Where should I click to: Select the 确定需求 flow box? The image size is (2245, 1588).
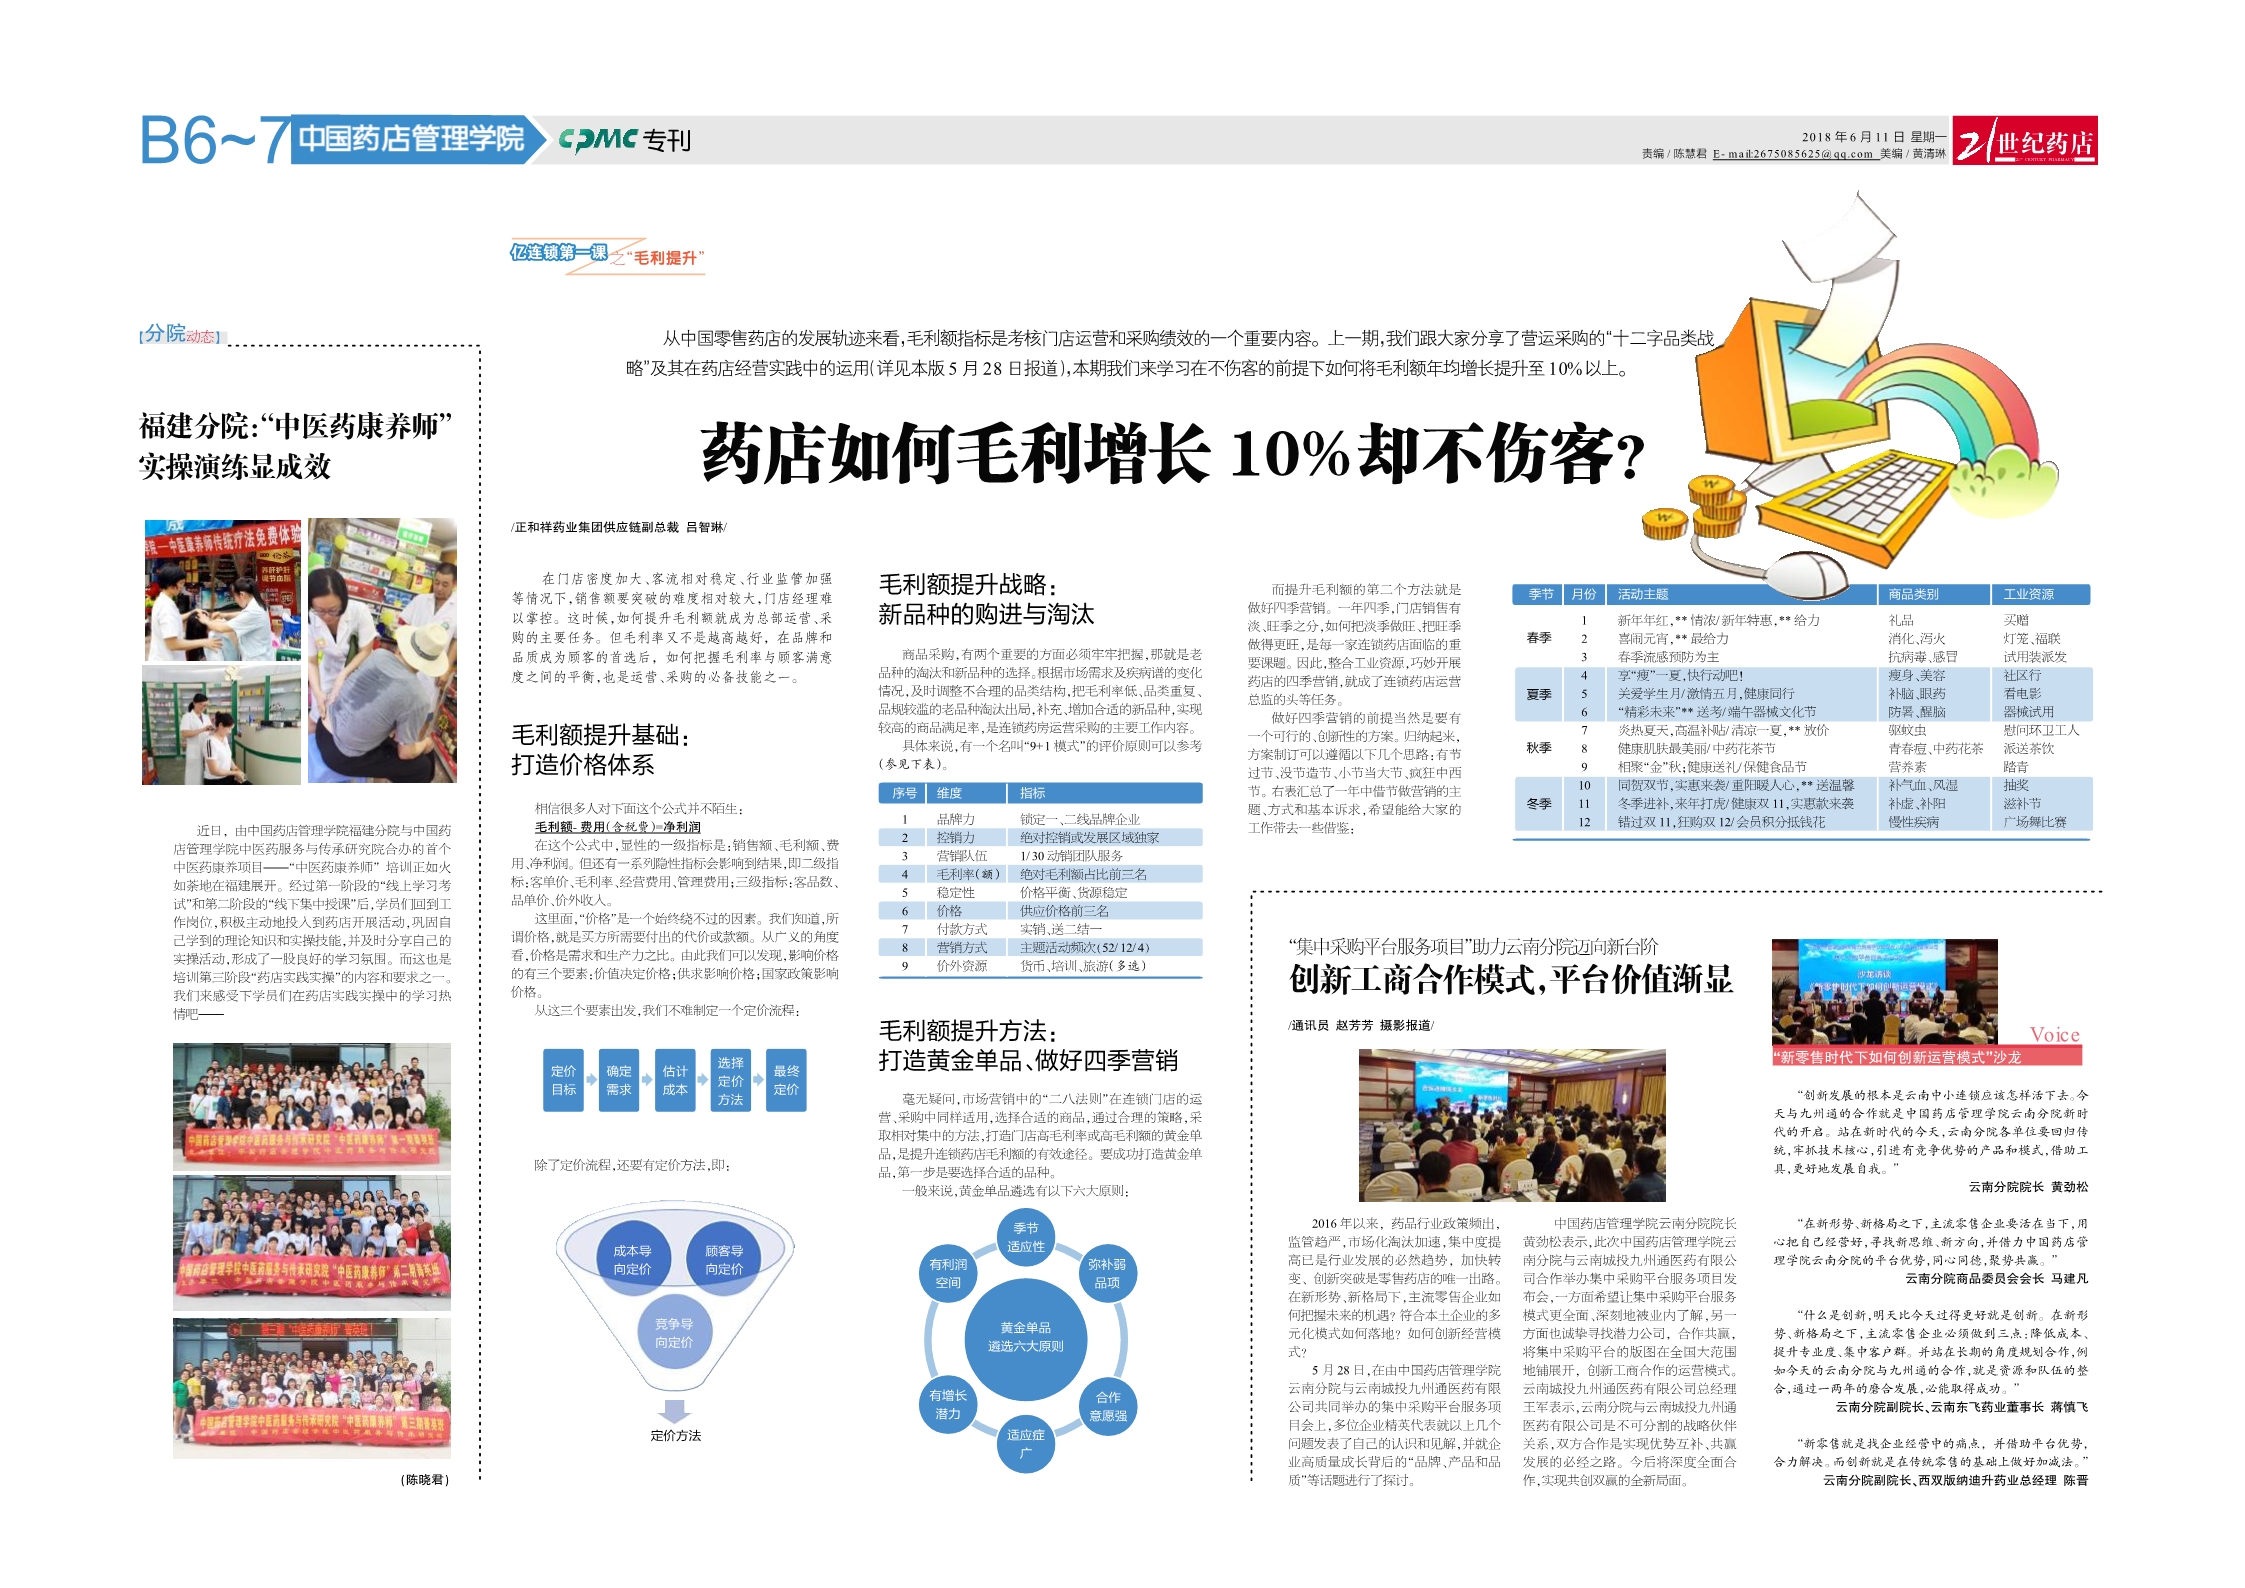[x=619, y=1079]
